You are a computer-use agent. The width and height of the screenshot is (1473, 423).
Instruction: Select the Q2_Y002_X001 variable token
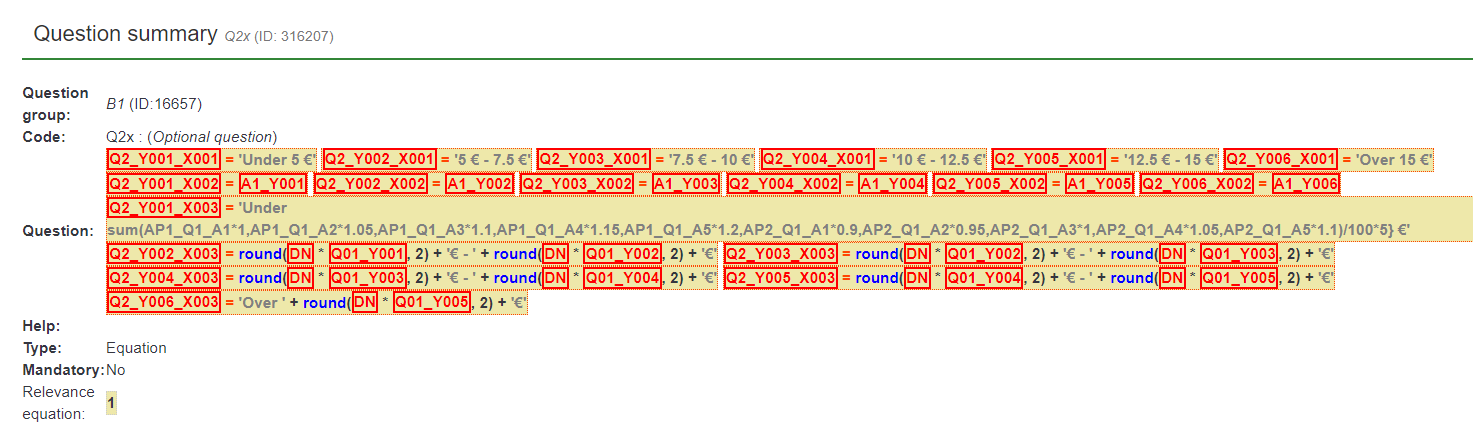[x=379, y=159]
